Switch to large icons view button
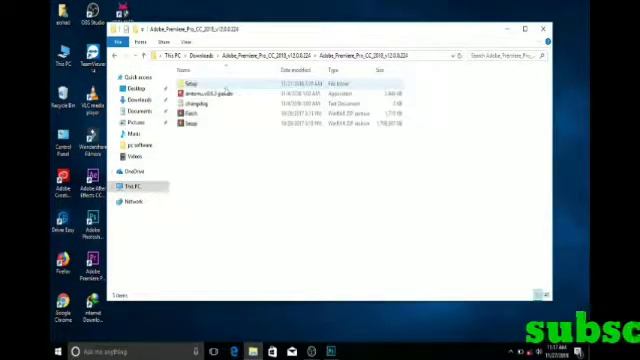Image resolution: width=640 pixels, height=360 pixels. pyautogui.click(x=547, y=295)
